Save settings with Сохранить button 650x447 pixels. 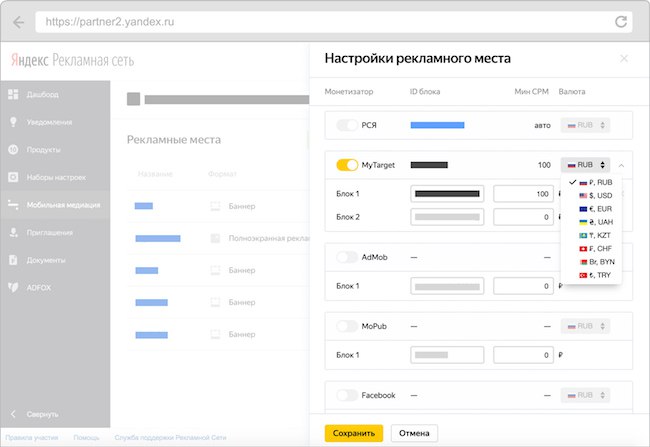tap(354, 433)
